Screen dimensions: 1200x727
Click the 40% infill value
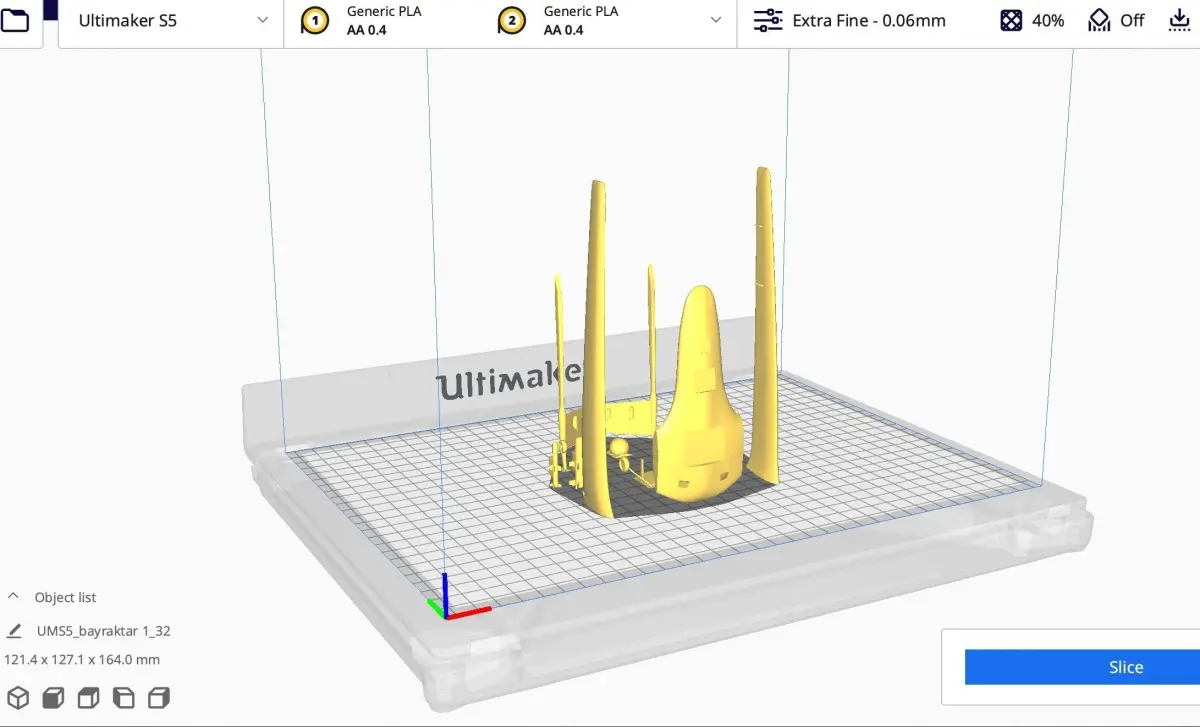[x=1048, y=21]
